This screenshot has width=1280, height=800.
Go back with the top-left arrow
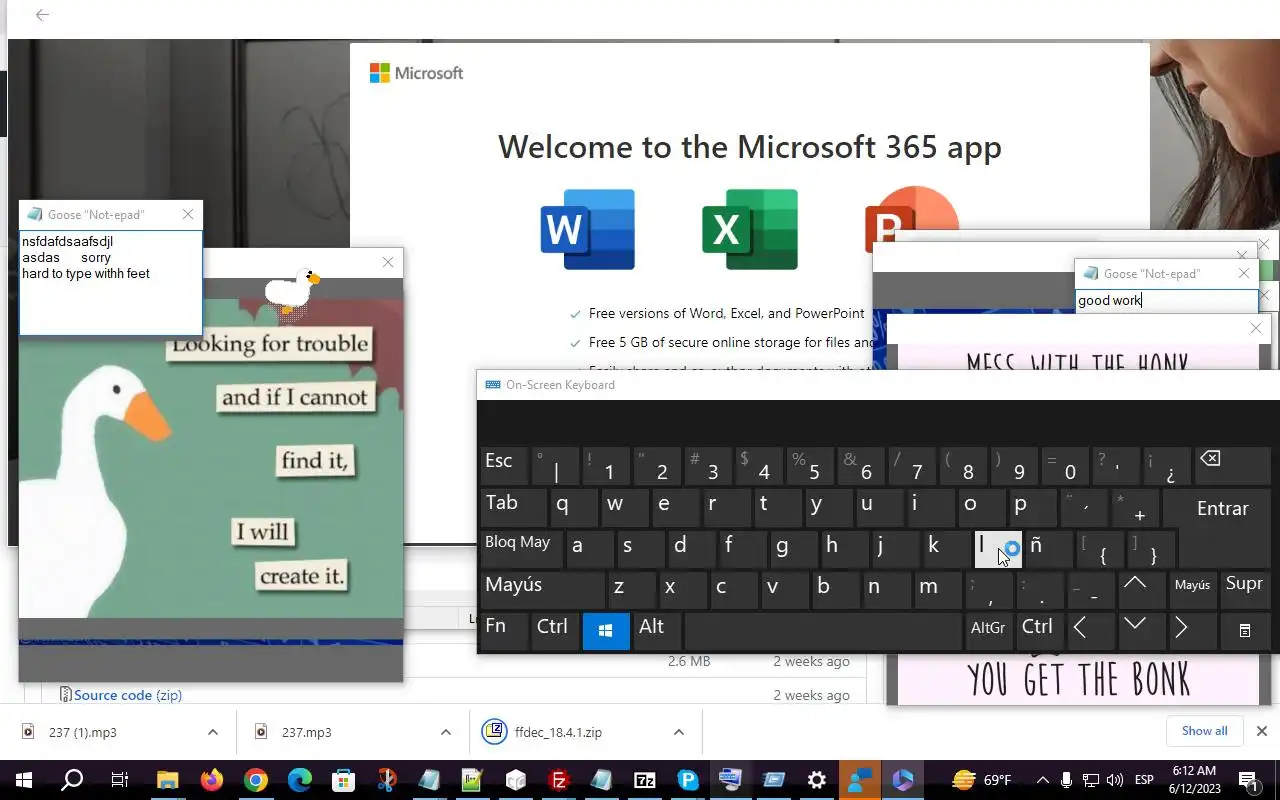(42, 15)
